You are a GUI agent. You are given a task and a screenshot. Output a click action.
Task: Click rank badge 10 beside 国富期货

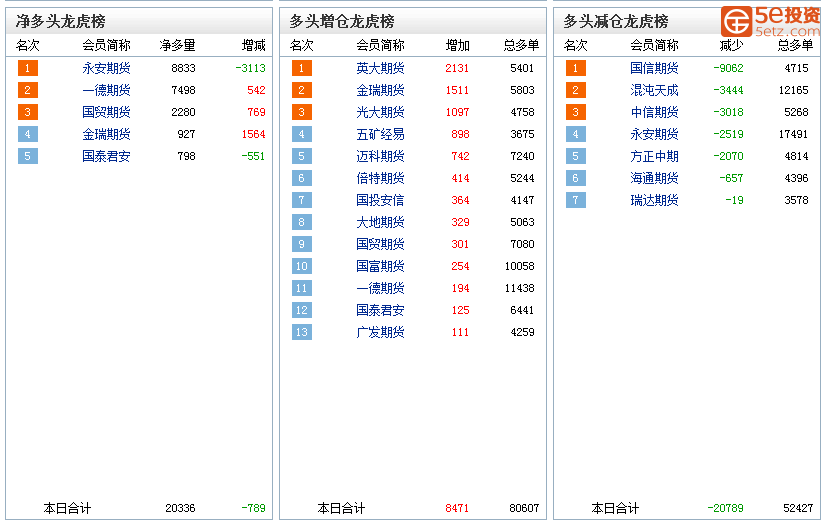pyautogui.click(x=302, y=266)
